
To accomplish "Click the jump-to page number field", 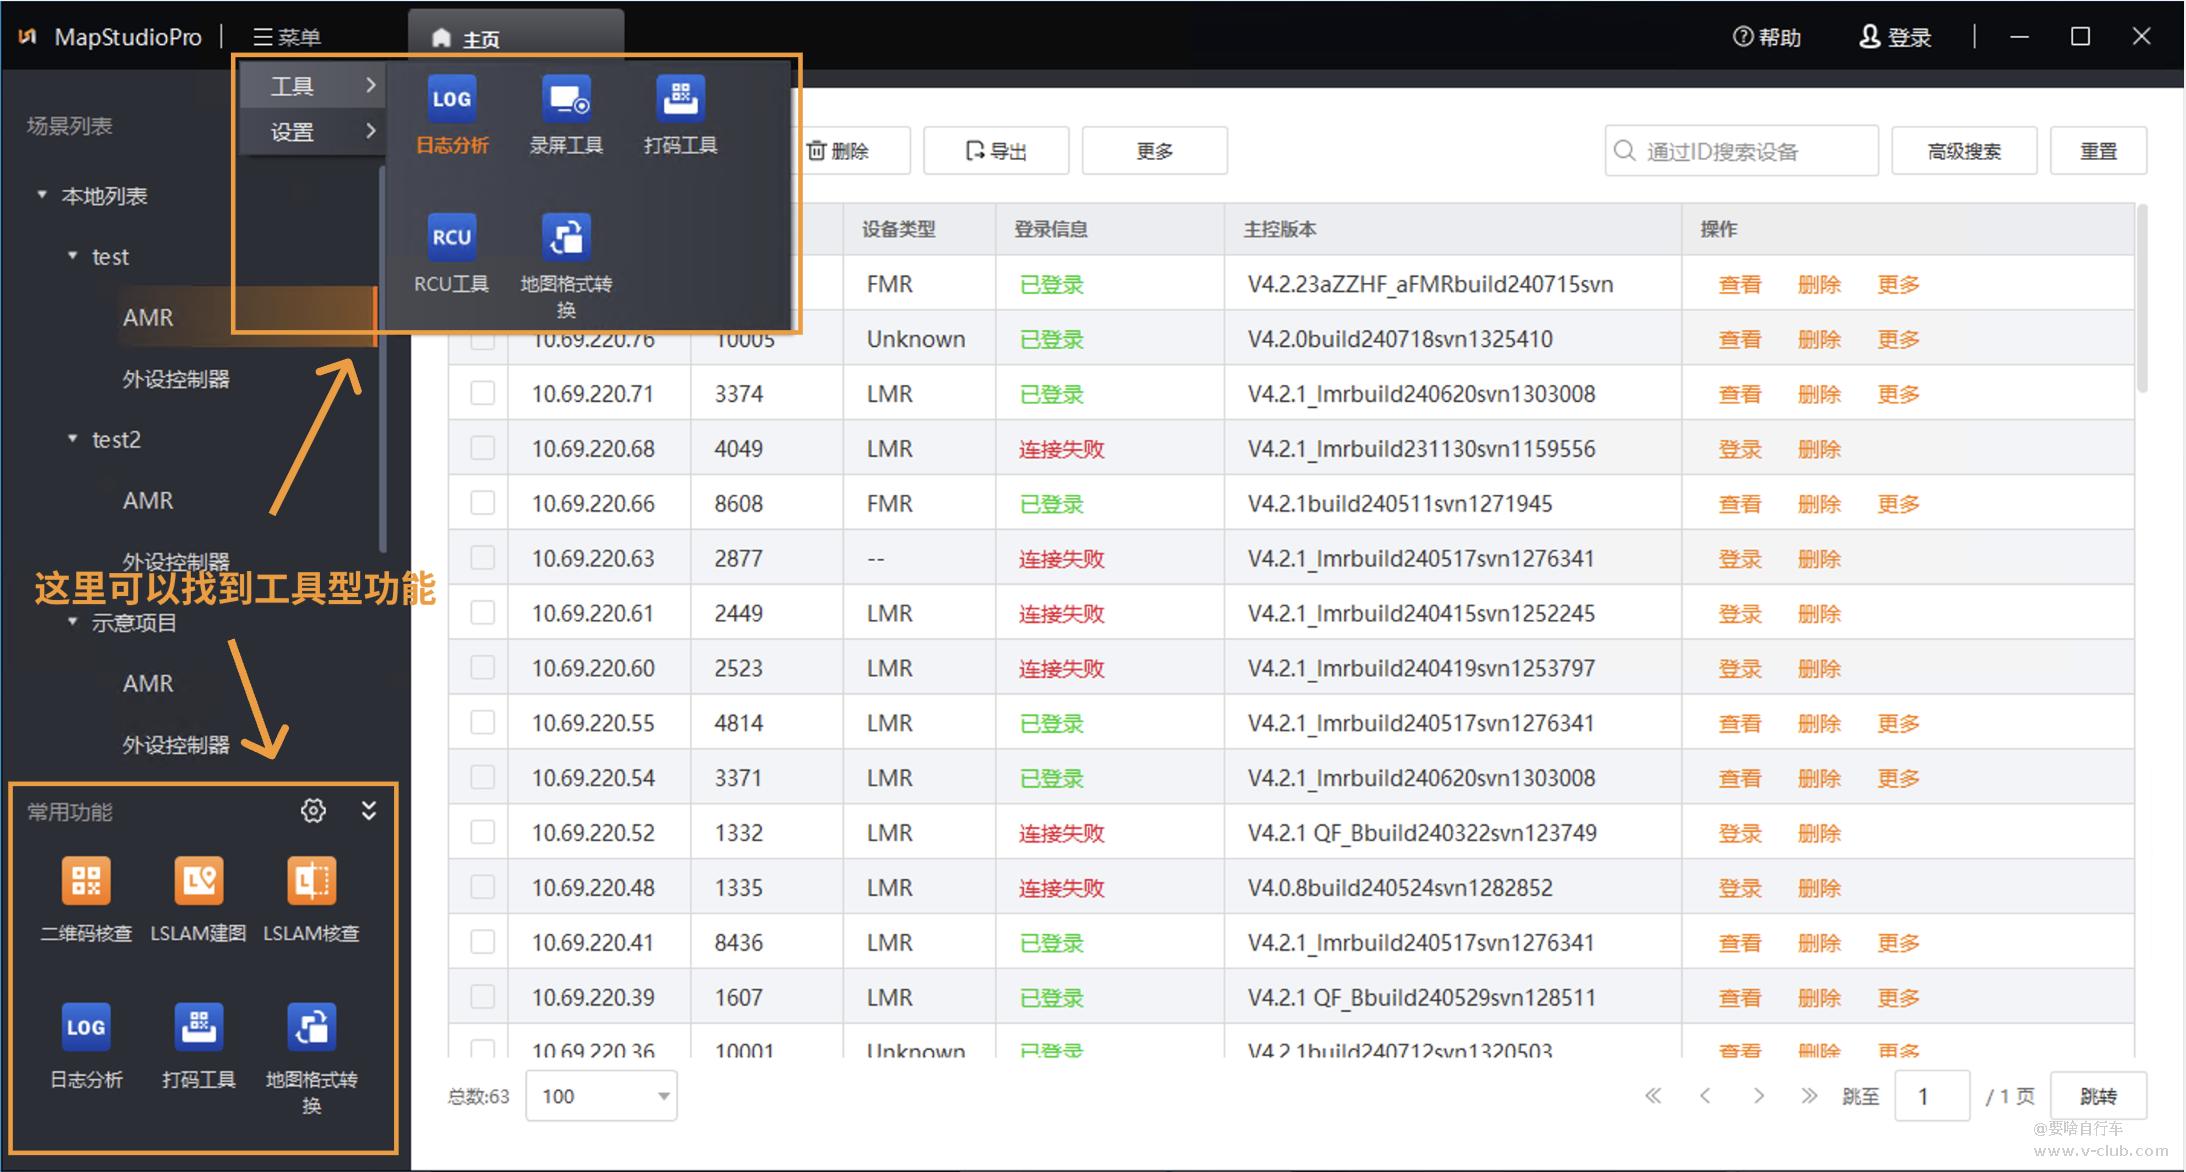I will click(x=1932, y=1096).
